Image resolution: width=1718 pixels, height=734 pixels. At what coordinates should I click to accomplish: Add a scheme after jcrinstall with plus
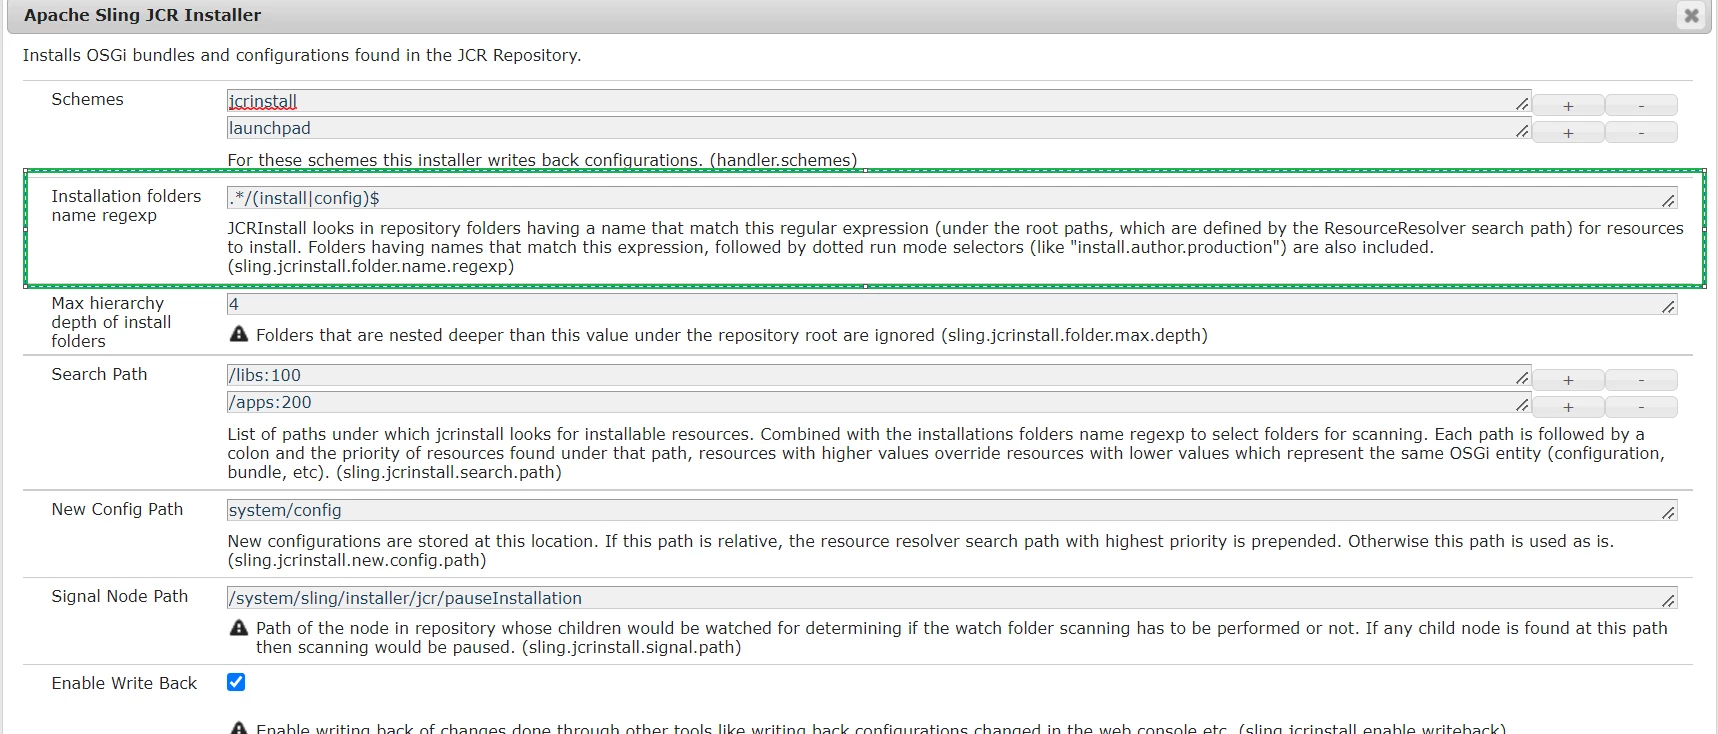1568,105
